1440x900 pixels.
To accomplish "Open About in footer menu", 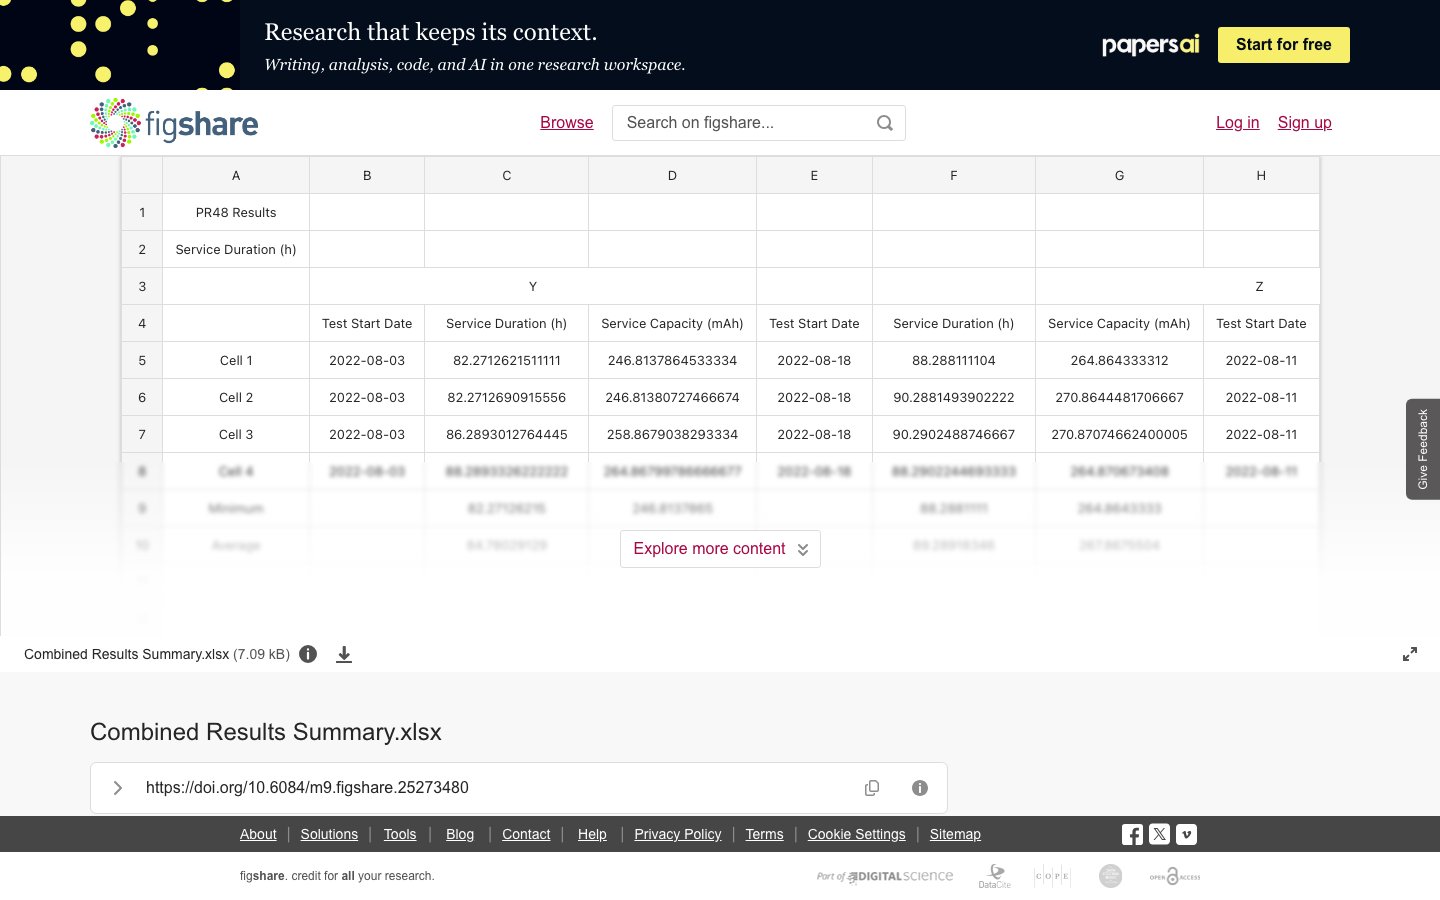I will 258,834.
